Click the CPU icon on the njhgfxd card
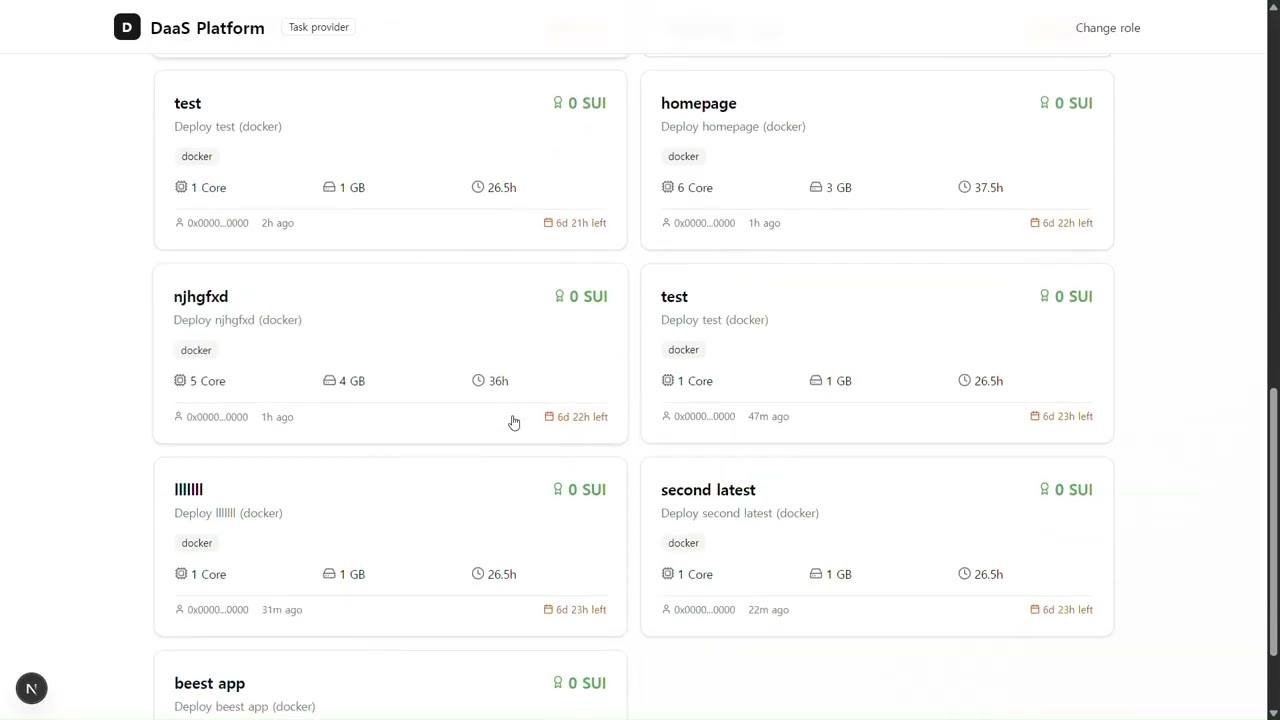Image resolution: width=1280 pixels, height=720 pixels. (180, 381)
